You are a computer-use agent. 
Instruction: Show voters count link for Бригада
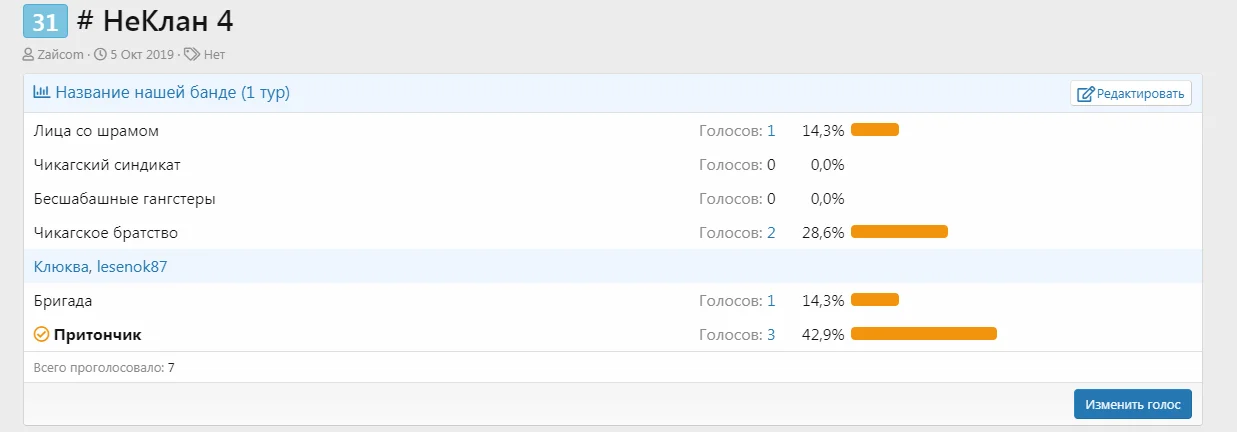[x=770, y=300]
